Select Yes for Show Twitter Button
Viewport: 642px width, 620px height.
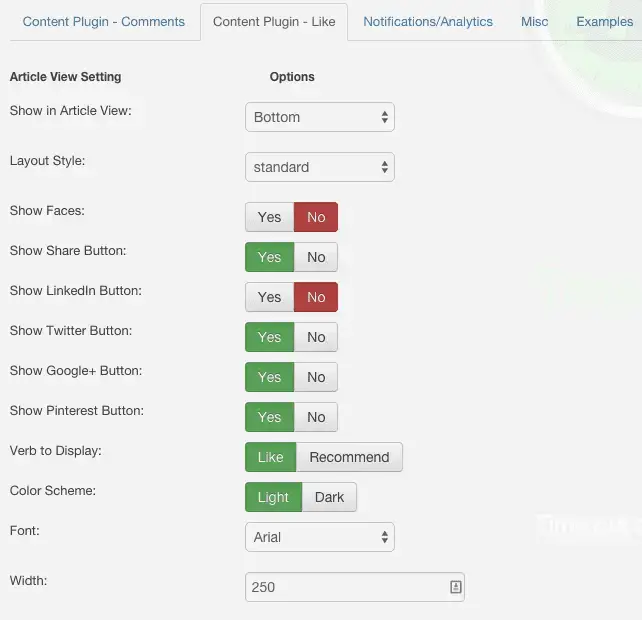pos(269,337)
